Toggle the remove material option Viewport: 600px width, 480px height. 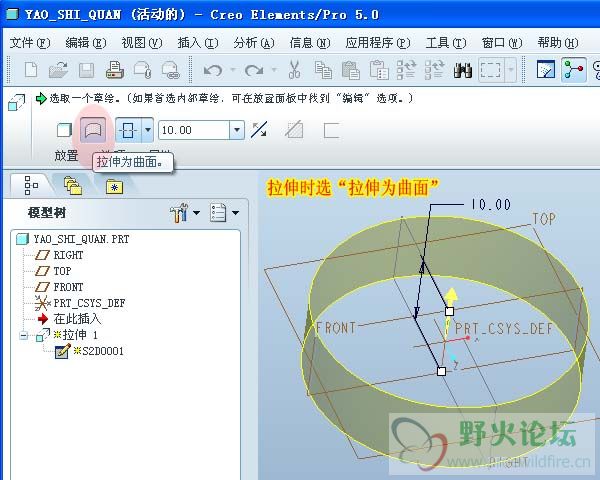[x=295, y=130]
